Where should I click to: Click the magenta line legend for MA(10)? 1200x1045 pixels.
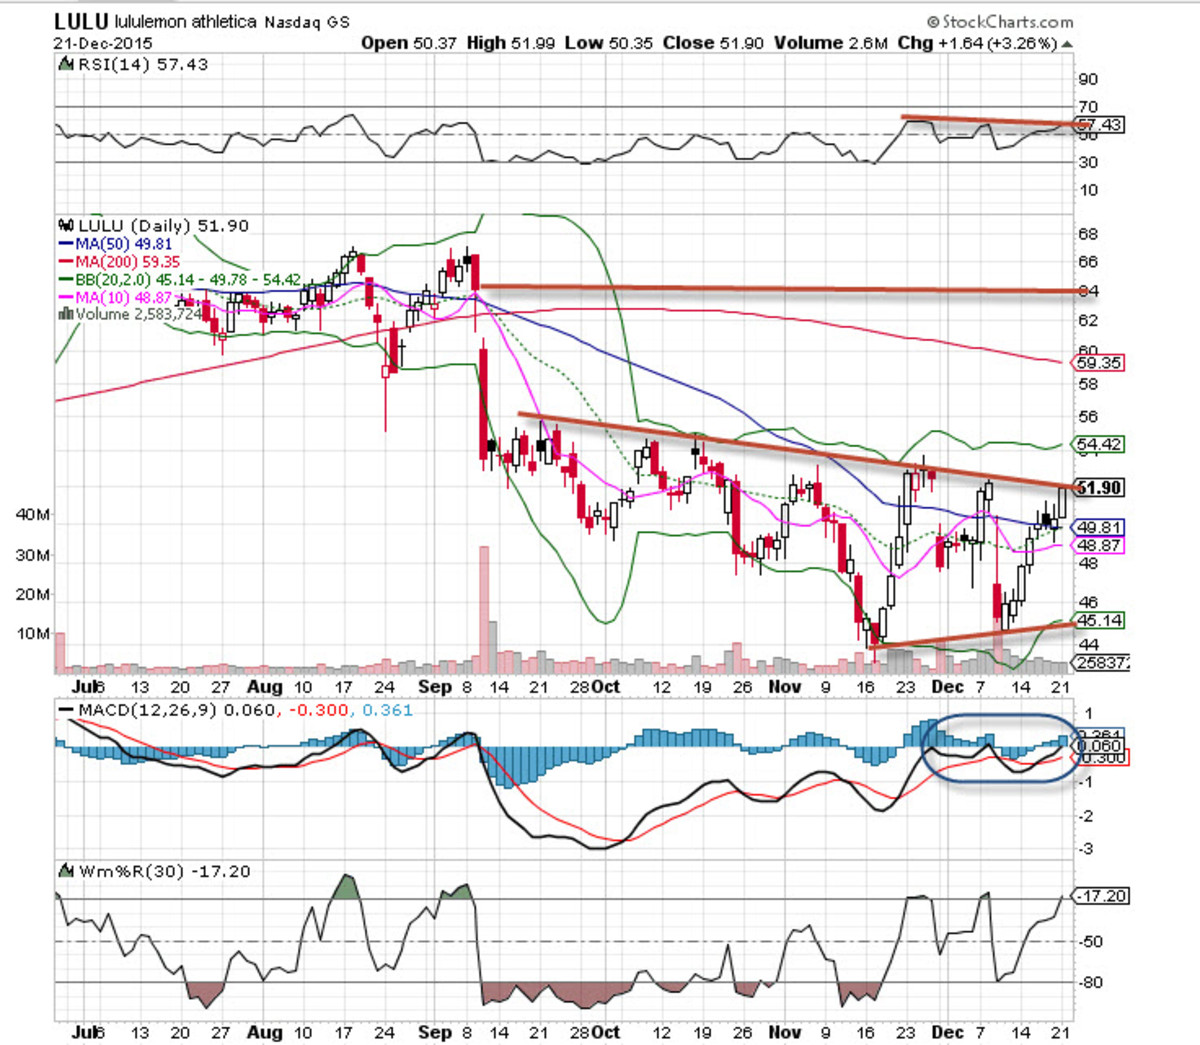(66, 298)
